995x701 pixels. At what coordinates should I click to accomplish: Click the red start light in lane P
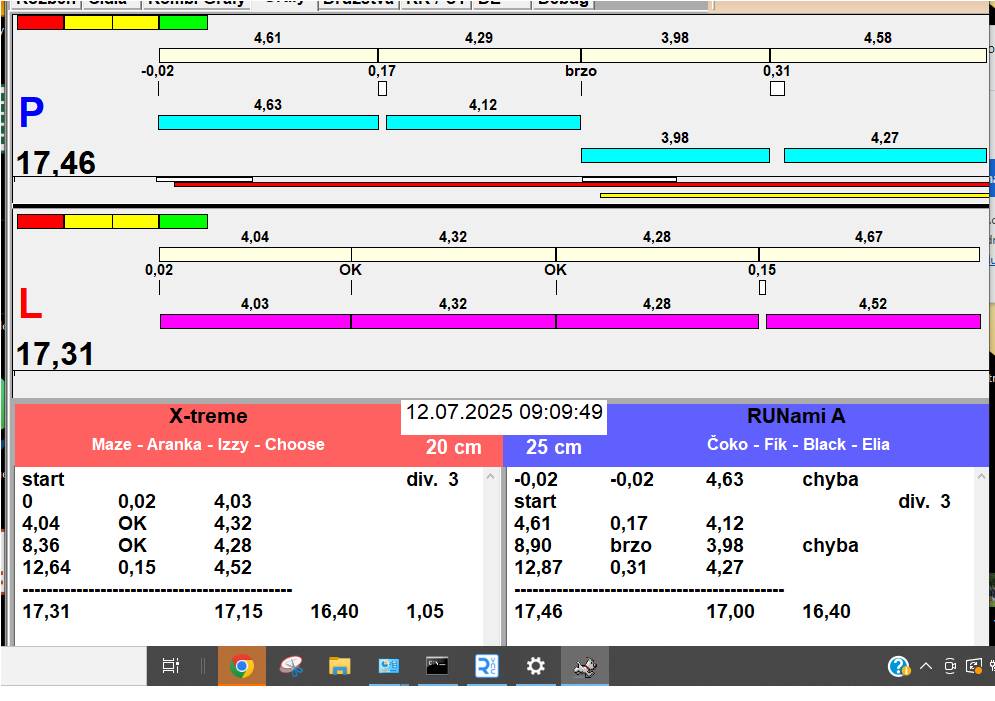point(40,22)
